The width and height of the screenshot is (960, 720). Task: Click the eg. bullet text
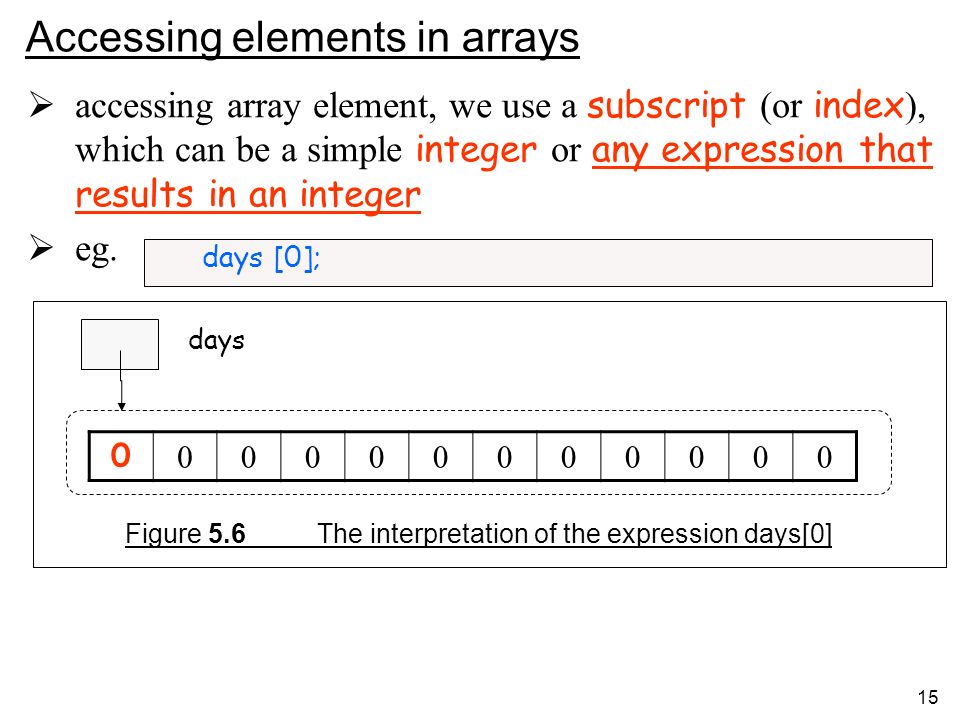coord(96,250)
